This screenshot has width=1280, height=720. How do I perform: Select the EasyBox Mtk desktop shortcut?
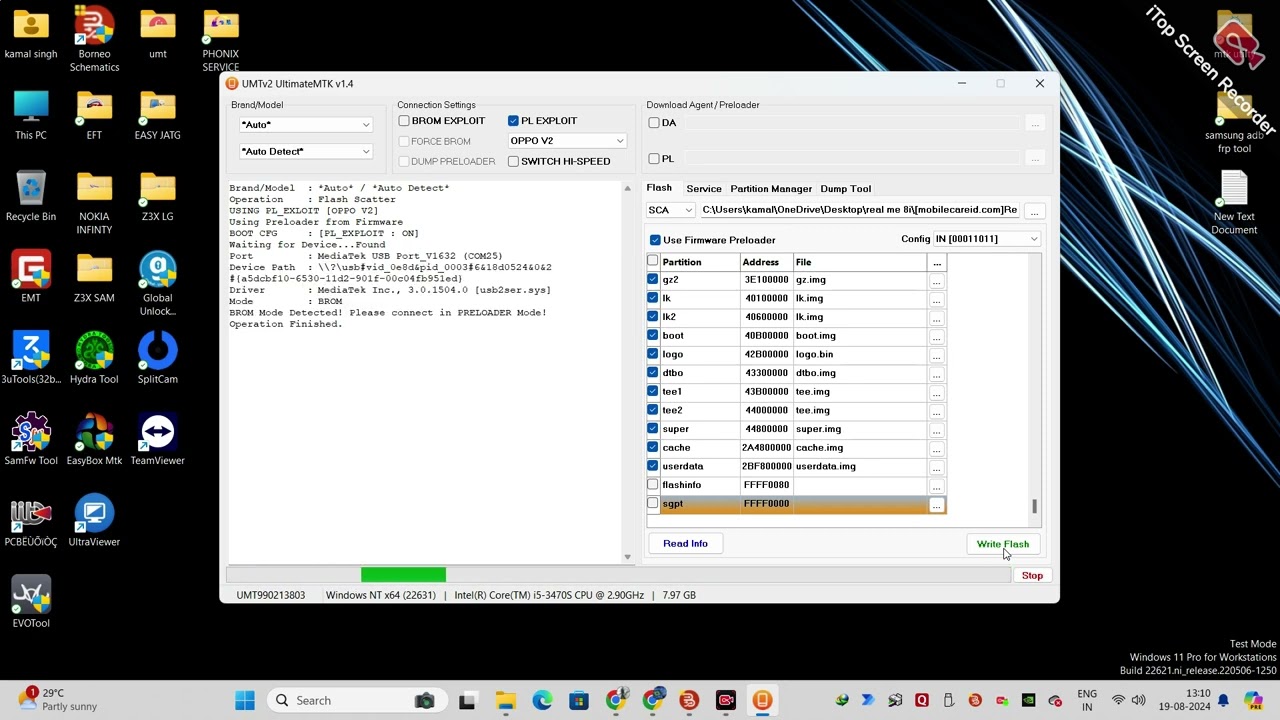tap(94, 440)
